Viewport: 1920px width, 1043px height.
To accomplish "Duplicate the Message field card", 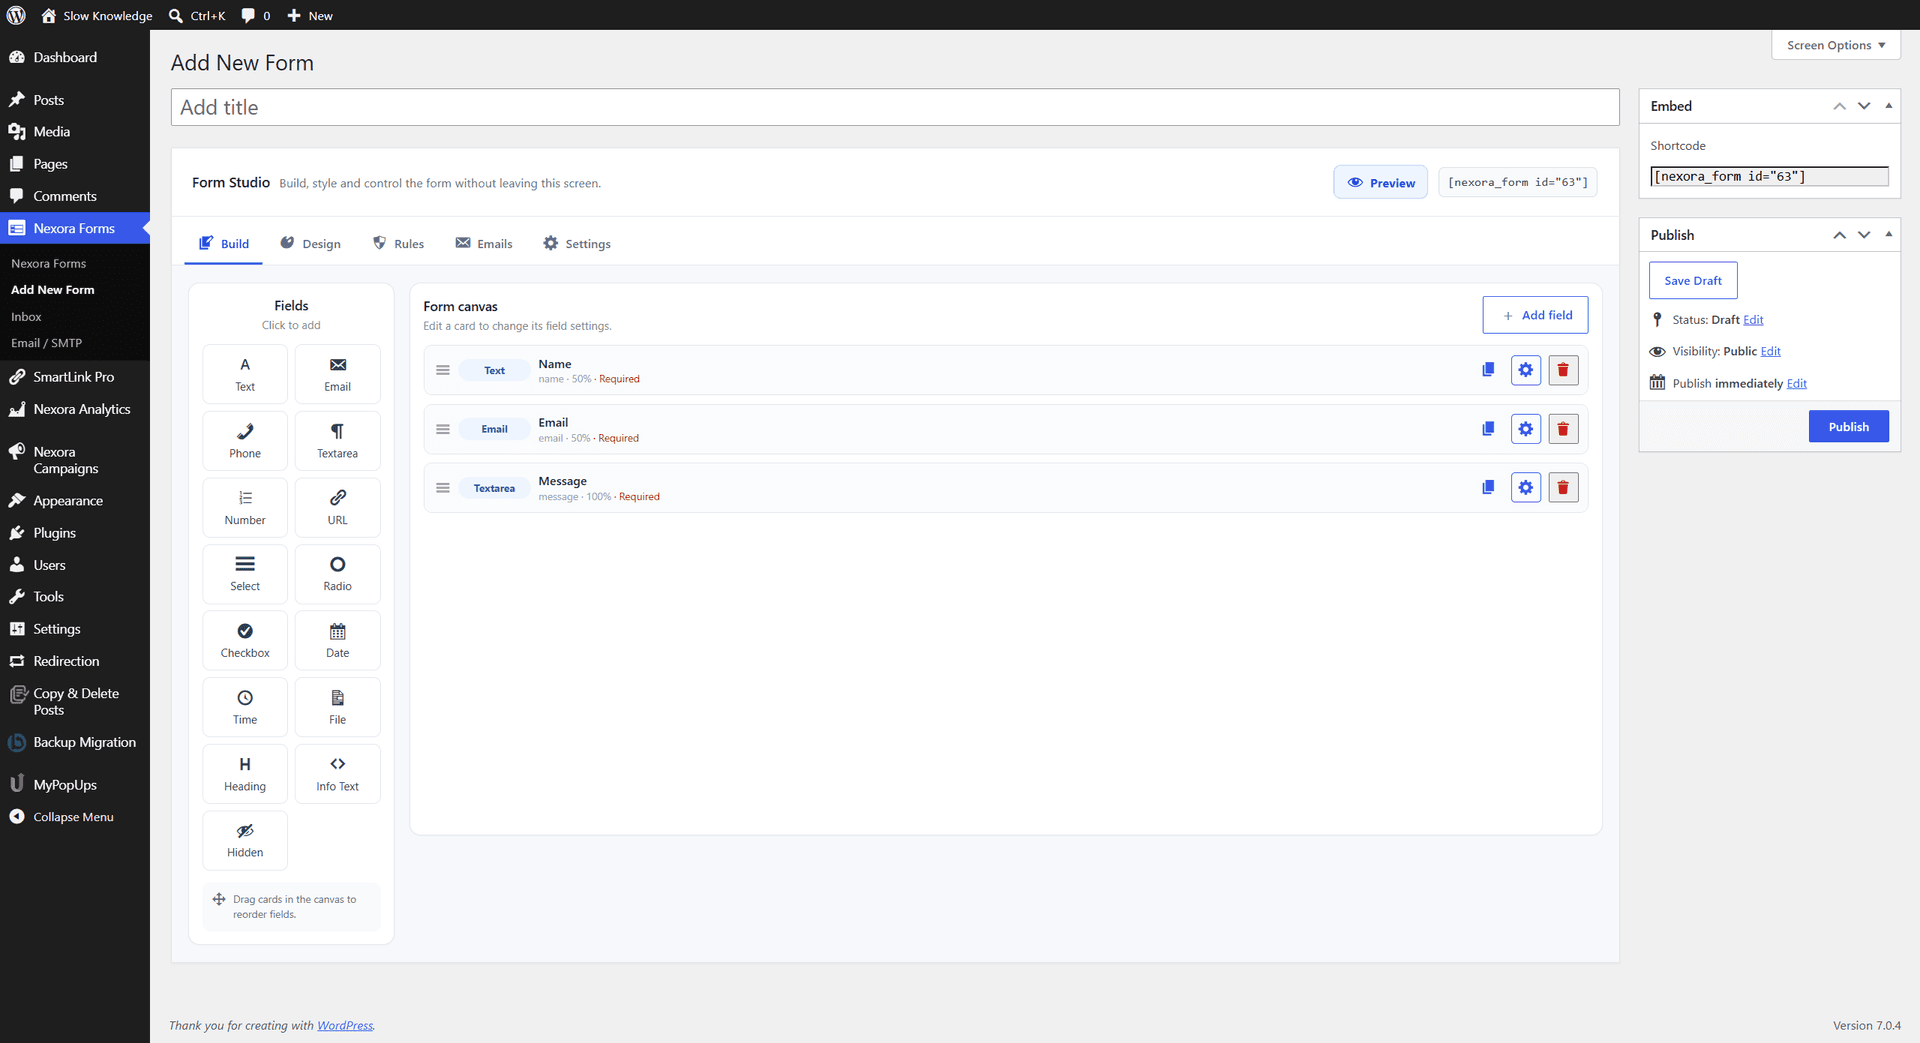I will [x=1488, y=488].
